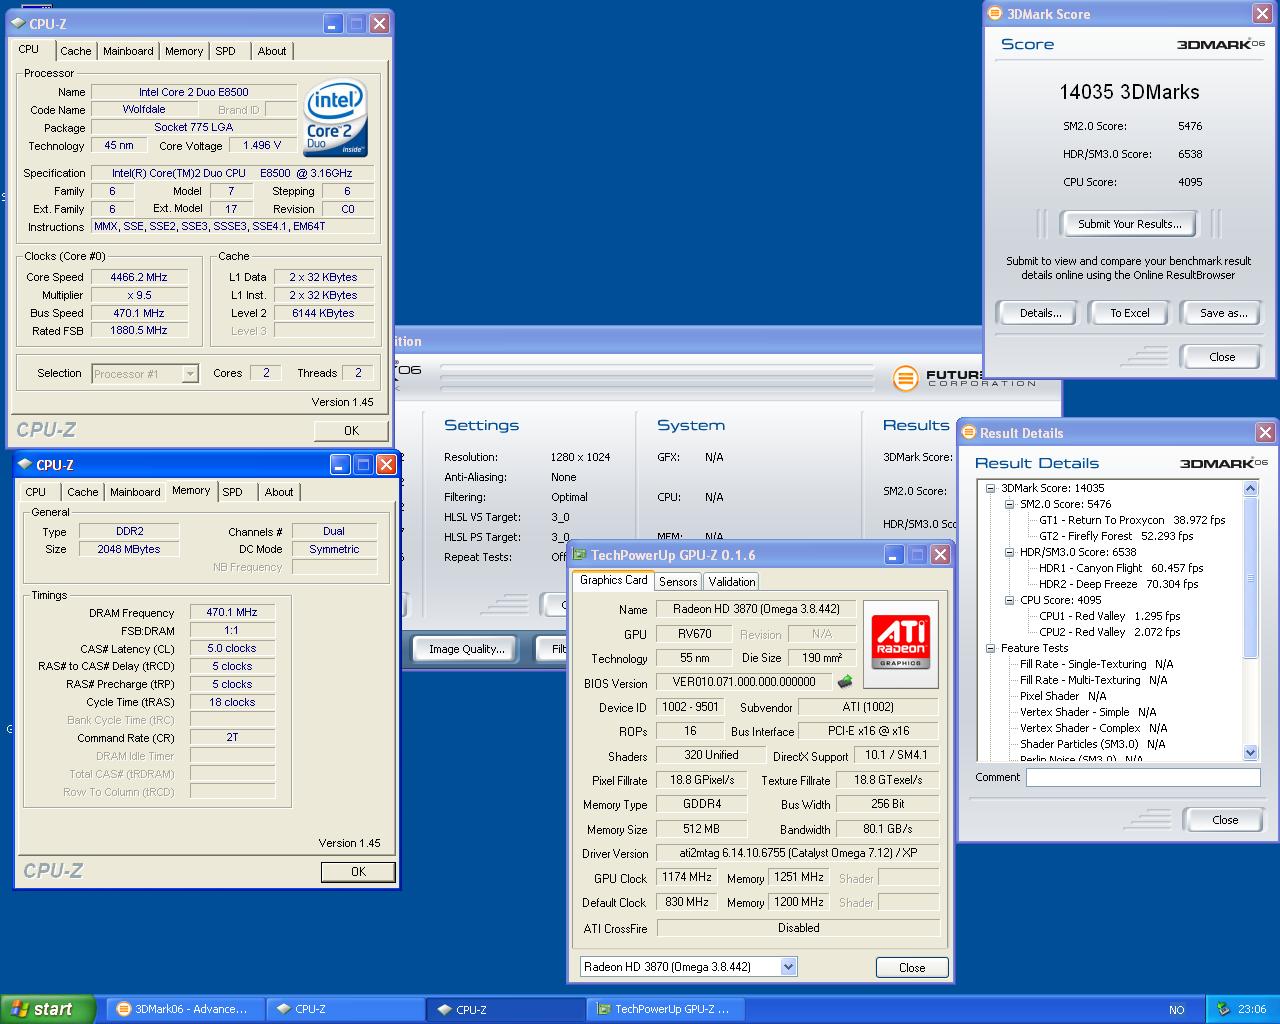Image resolution: width=1280 pixels, height=1024 pixels.
Task: Select Fill Rate - Multi-Texturing row
Action: (1093, 680)
